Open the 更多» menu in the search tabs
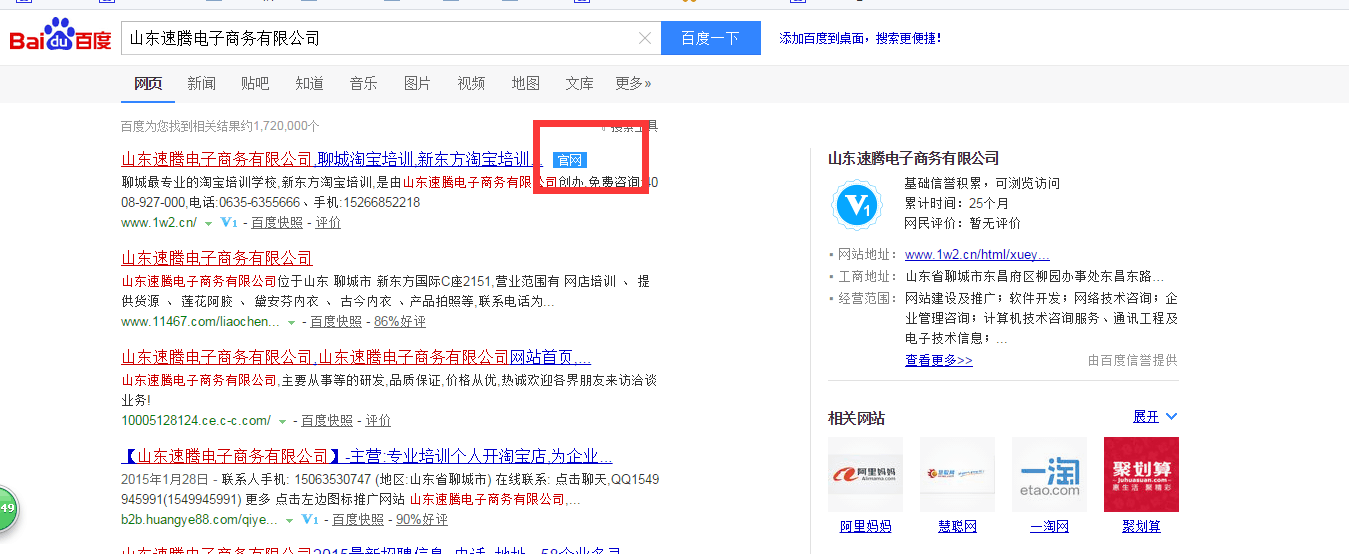 click(633, 83)
